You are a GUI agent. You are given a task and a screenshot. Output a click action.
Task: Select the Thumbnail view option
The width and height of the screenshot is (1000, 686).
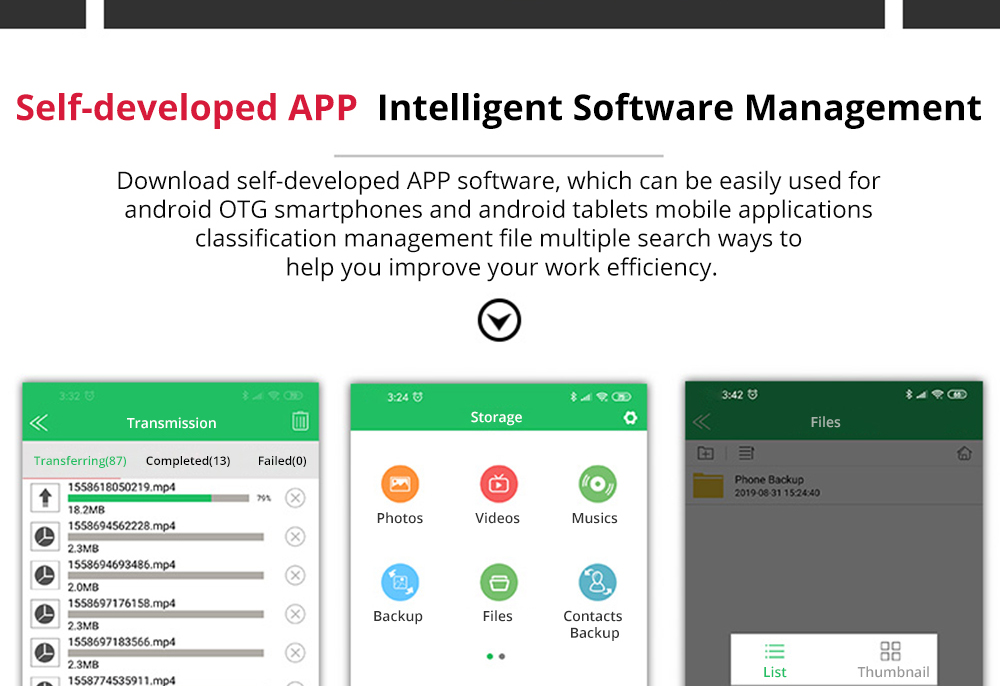(x=892, y=660)
